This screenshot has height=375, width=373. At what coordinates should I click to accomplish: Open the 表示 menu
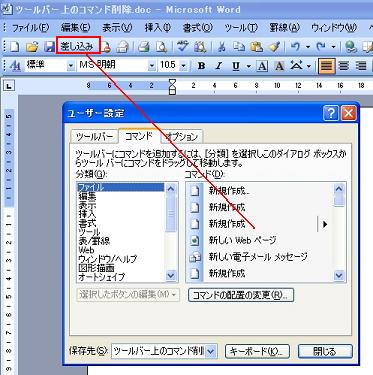[117, 28]
